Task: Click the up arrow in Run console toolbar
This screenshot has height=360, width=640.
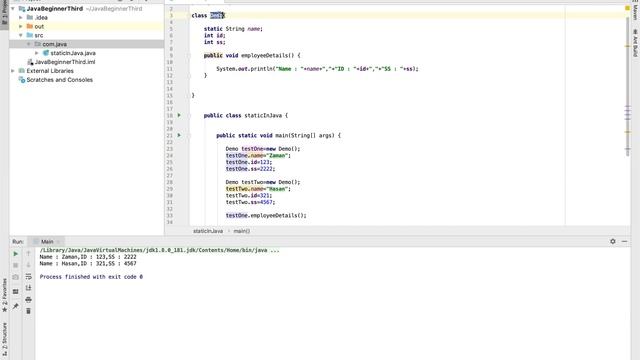Action: click(x=28, y=254)
